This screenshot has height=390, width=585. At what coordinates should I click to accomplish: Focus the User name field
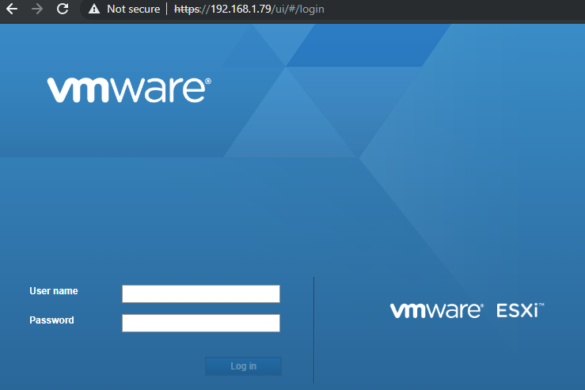201,294
